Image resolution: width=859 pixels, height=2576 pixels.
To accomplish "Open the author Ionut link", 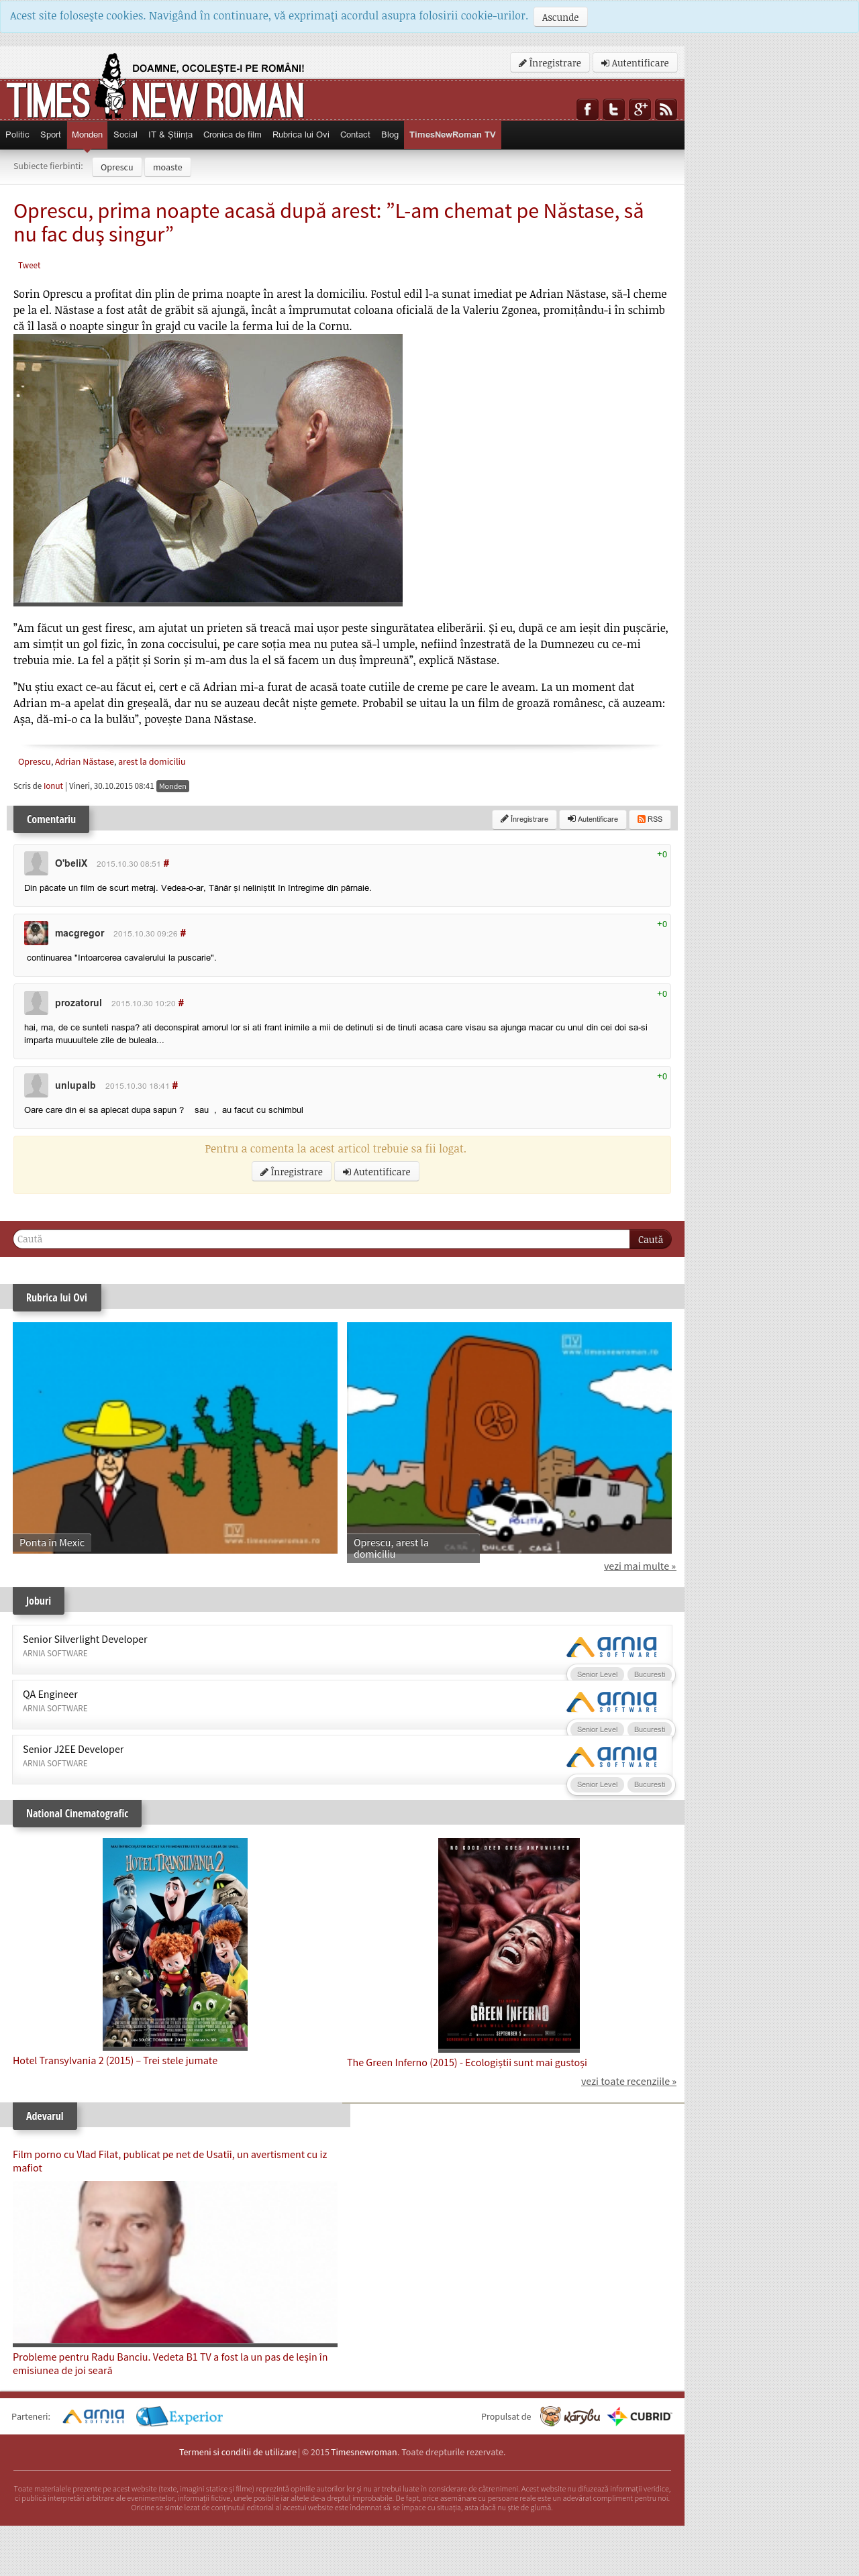I will (53, 786).
